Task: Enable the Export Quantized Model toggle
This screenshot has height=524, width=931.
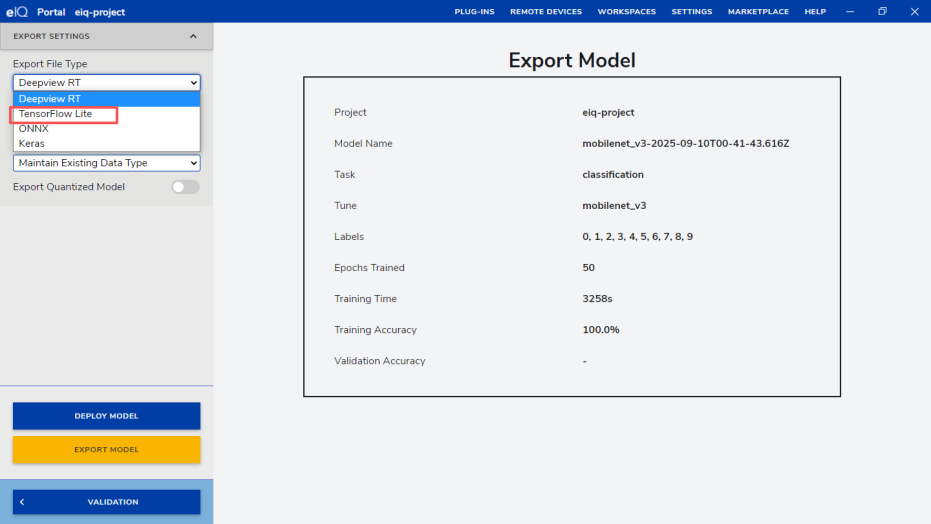Action: (185, 187)
